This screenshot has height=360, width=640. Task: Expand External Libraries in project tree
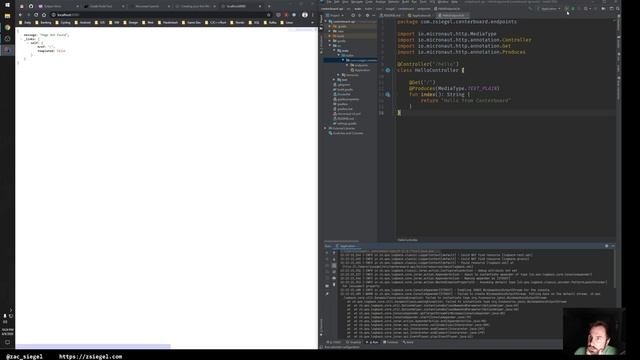pyautogui.click(x=326, y=129)
